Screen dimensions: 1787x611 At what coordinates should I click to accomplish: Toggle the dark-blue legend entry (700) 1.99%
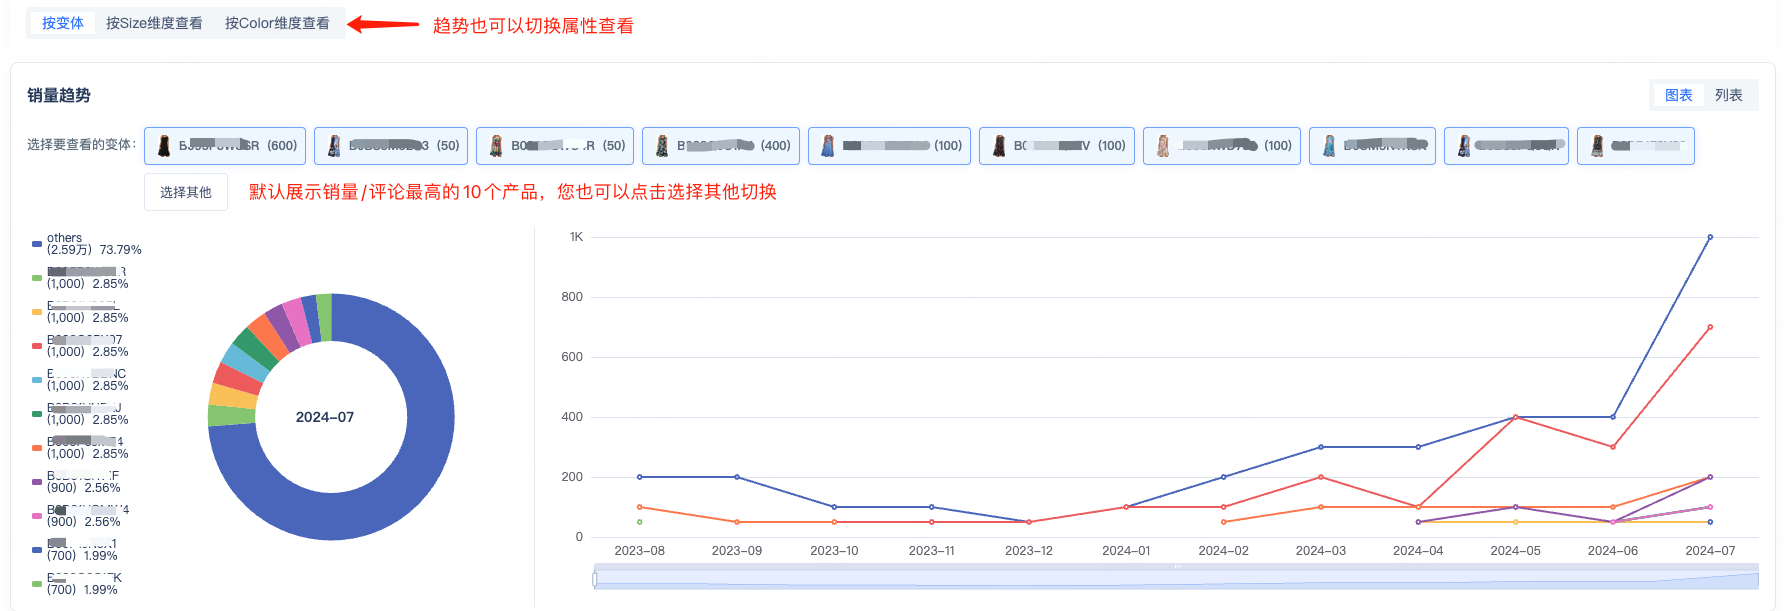coord(75,550)
